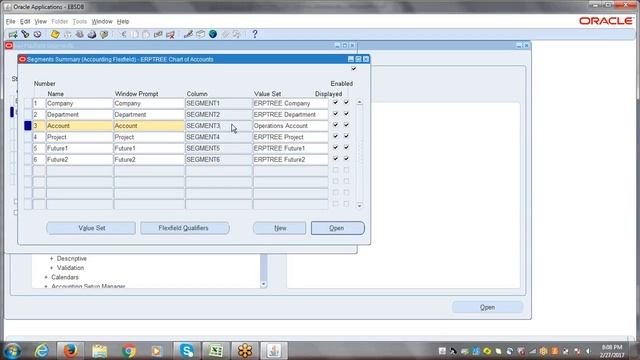This screenshot has height=360, width=640.
Task: Click the Show Navigator toolbar icon
Action: coord(38,34)
